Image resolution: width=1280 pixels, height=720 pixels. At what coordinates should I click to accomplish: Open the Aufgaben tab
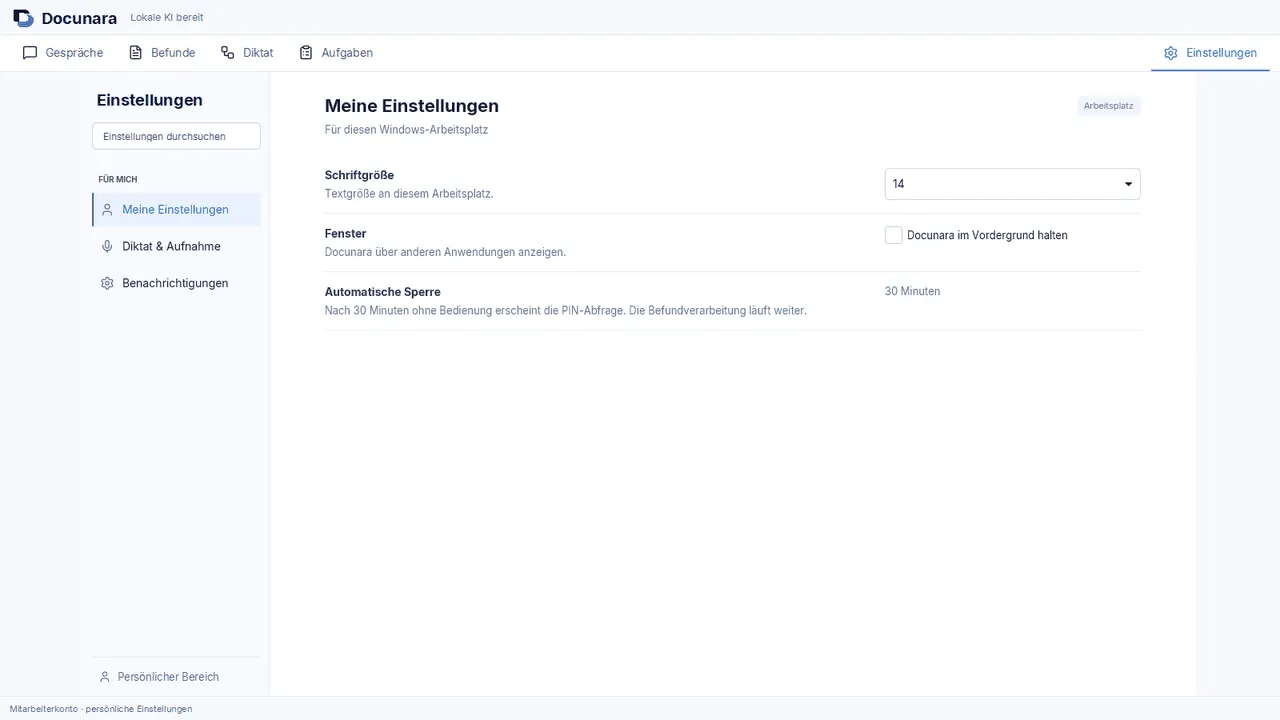tap(336, 53)
